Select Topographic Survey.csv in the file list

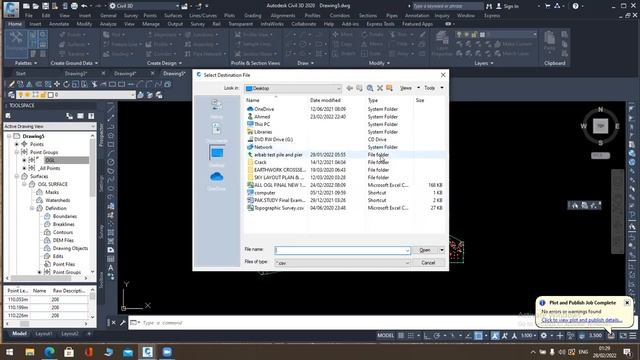pyautogui.click(x=279, y=208)
